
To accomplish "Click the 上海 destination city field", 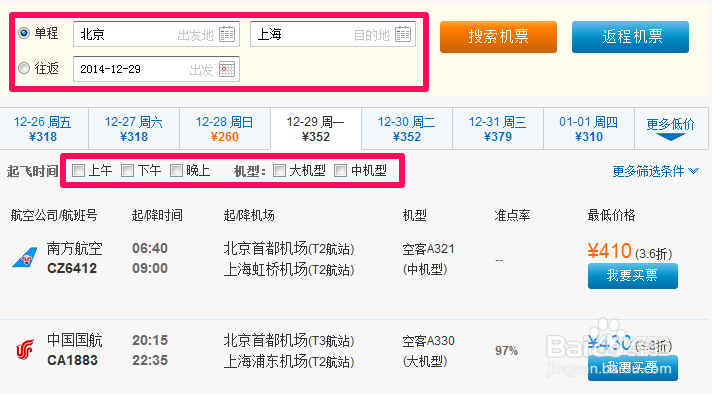I will coord(333,34).
